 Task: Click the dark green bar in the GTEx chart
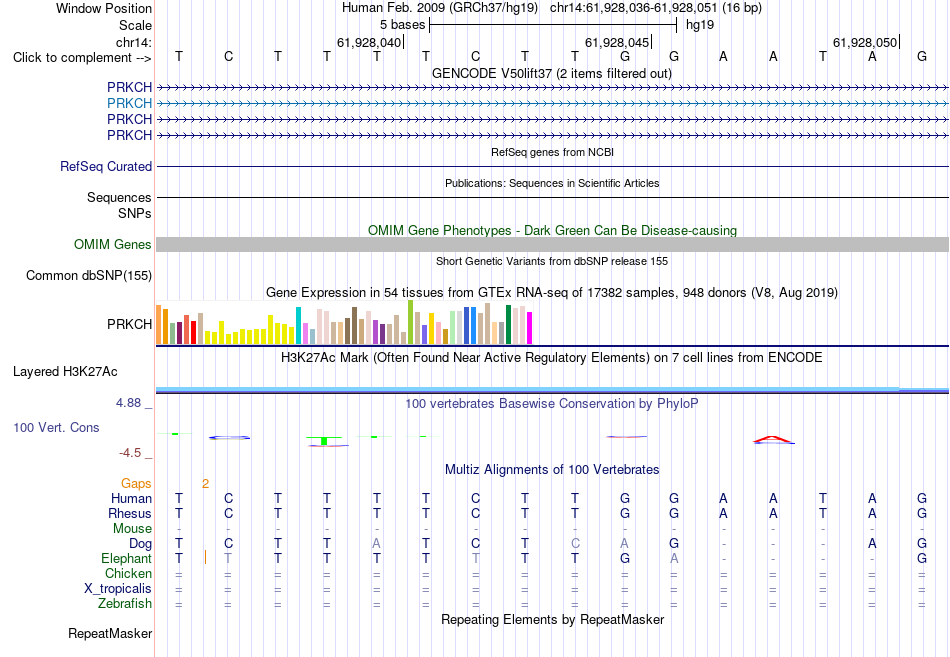click(508, 325)
